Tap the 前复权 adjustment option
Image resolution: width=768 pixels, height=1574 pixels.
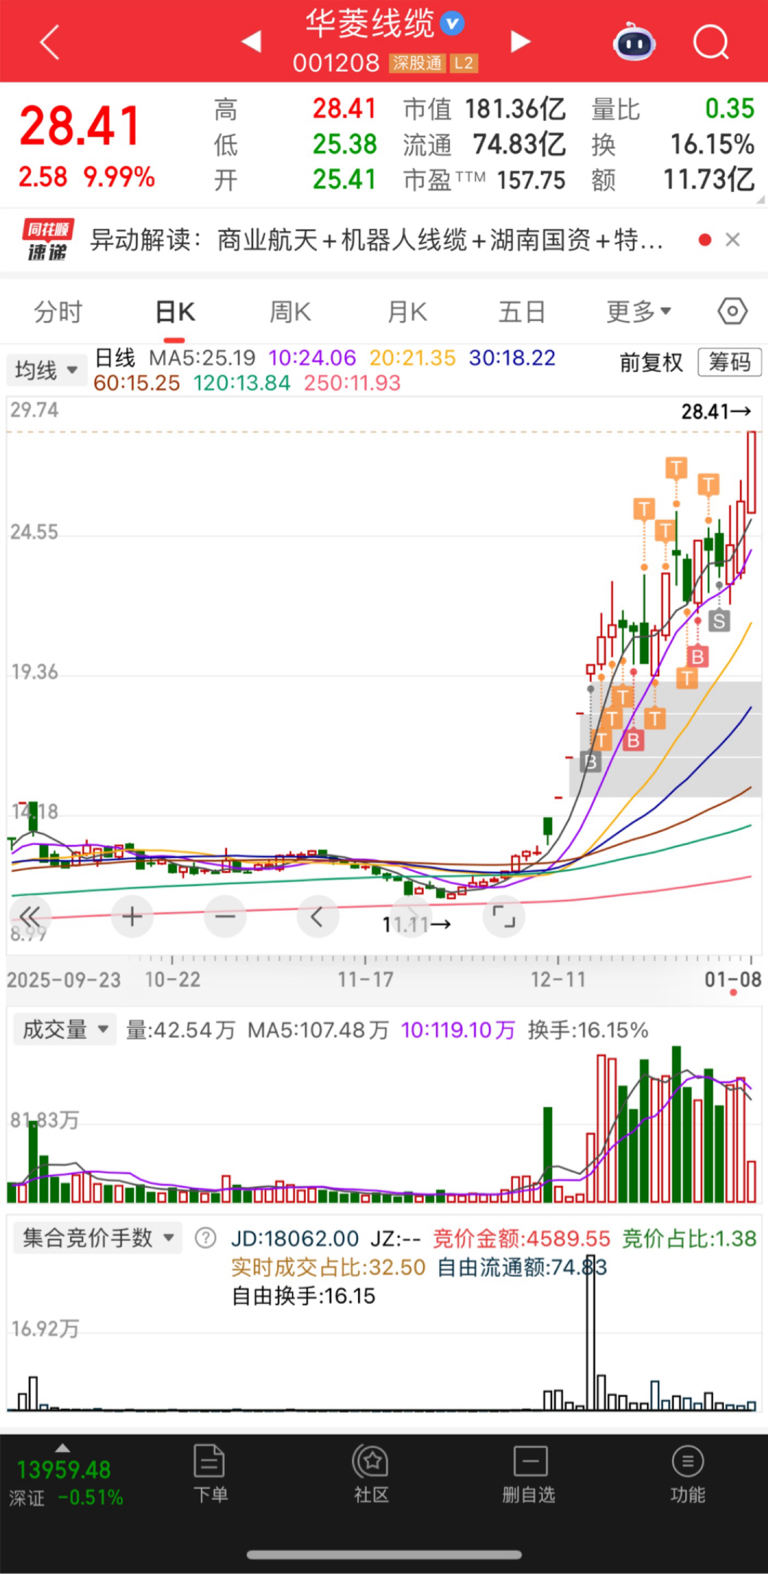651,362
